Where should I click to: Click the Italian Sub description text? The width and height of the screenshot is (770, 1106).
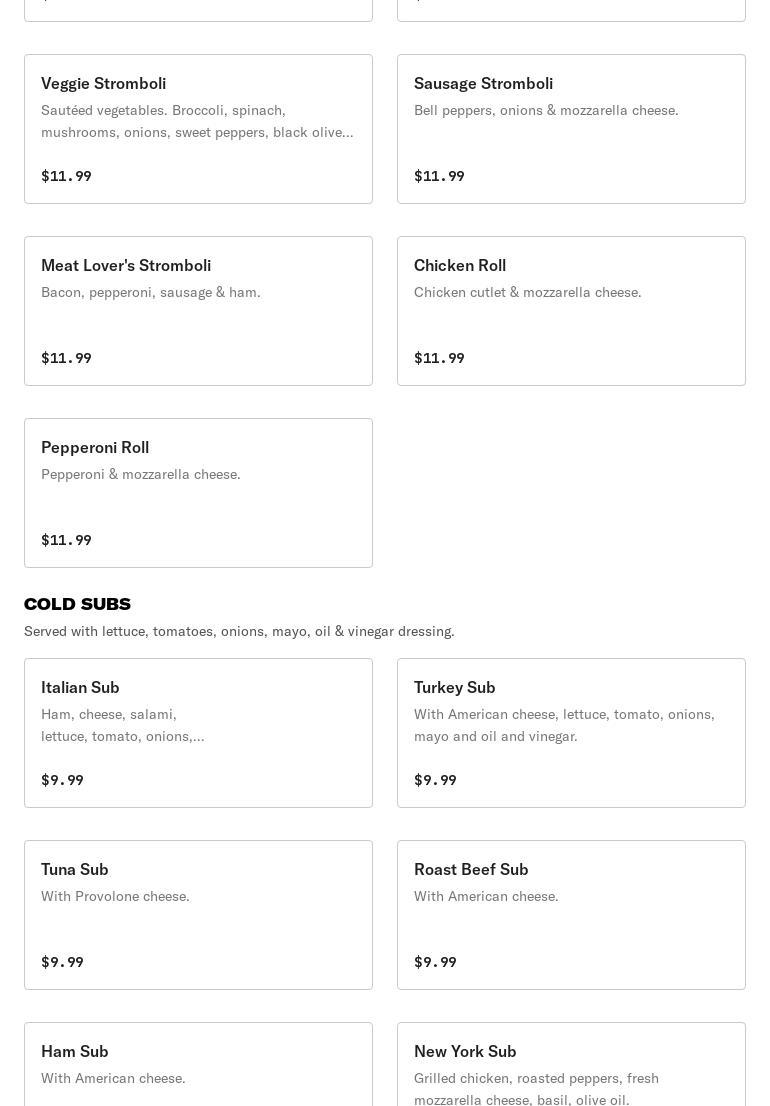point(122,725)
